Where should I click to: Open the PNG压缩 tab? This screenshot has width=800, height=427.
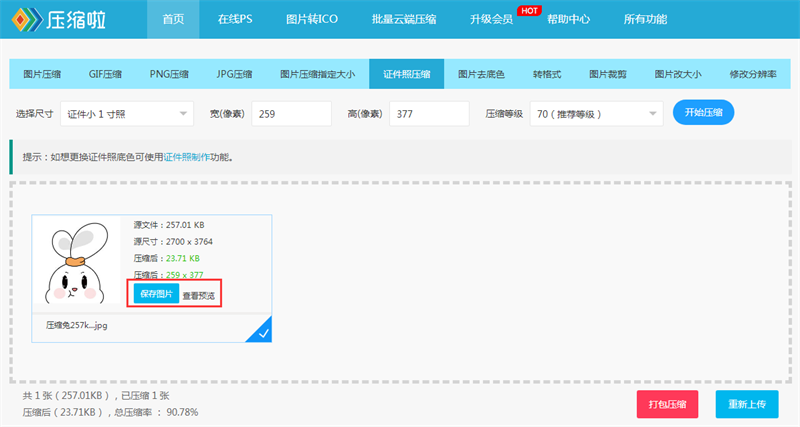point(169,74)
